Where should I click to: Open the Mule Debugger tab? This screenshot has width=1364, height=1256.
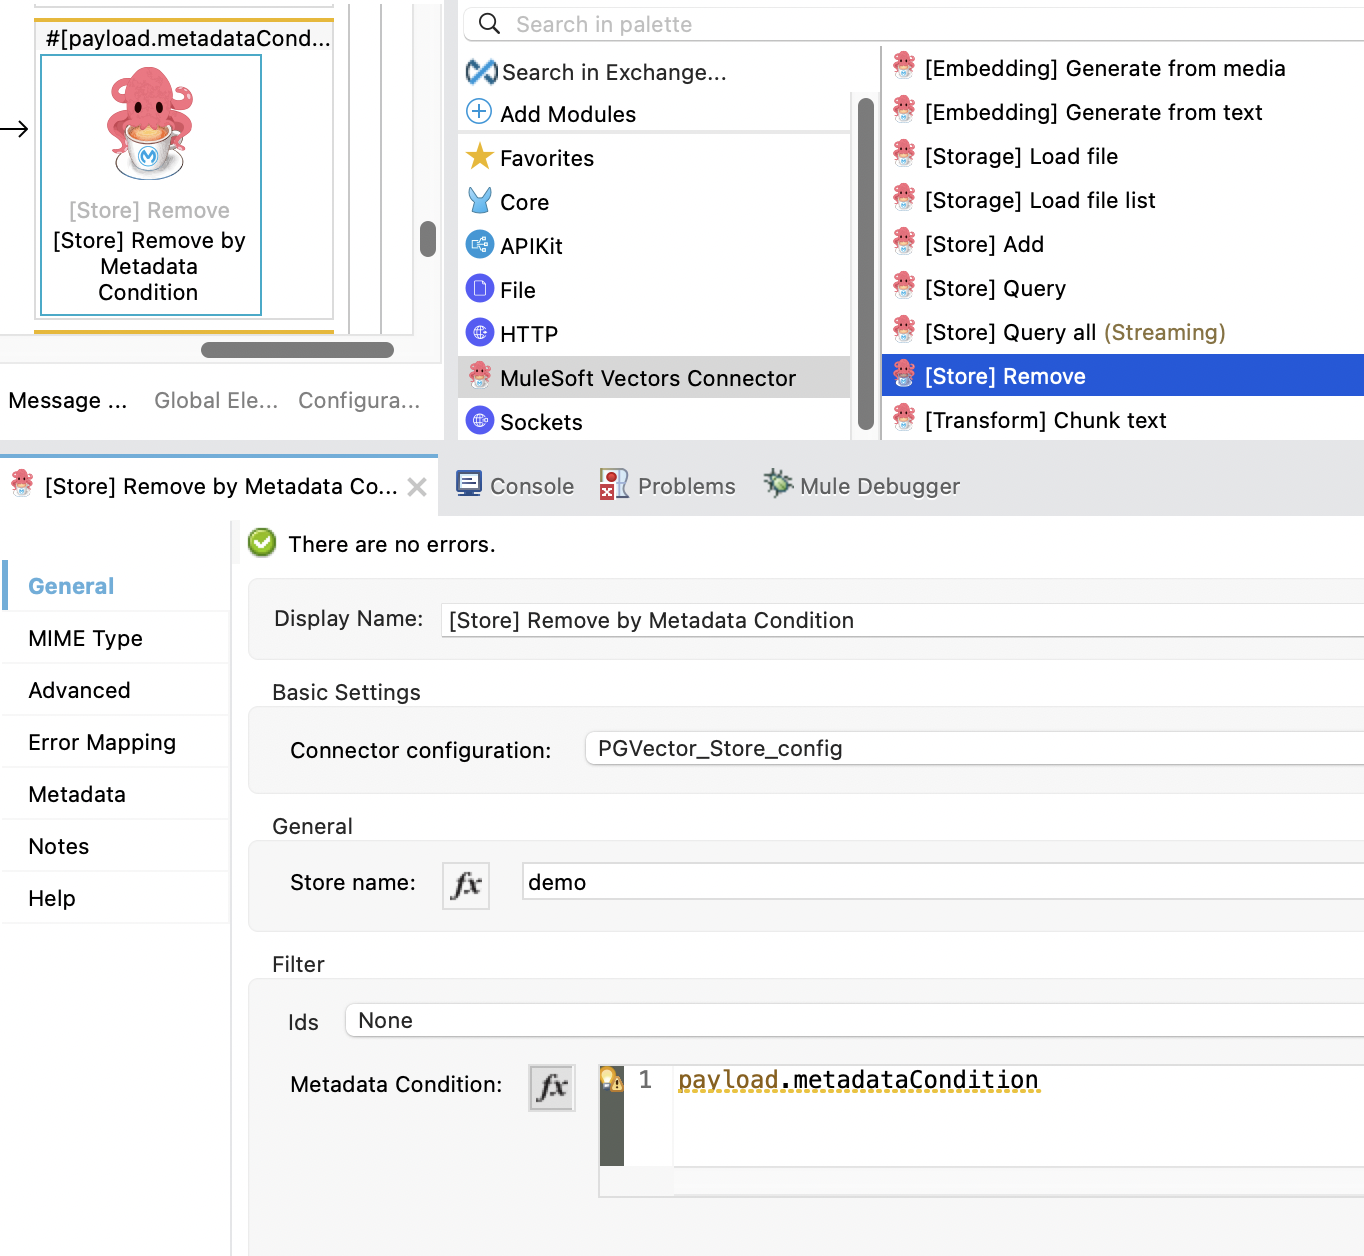pyautogui.click(x=862, y=486)
